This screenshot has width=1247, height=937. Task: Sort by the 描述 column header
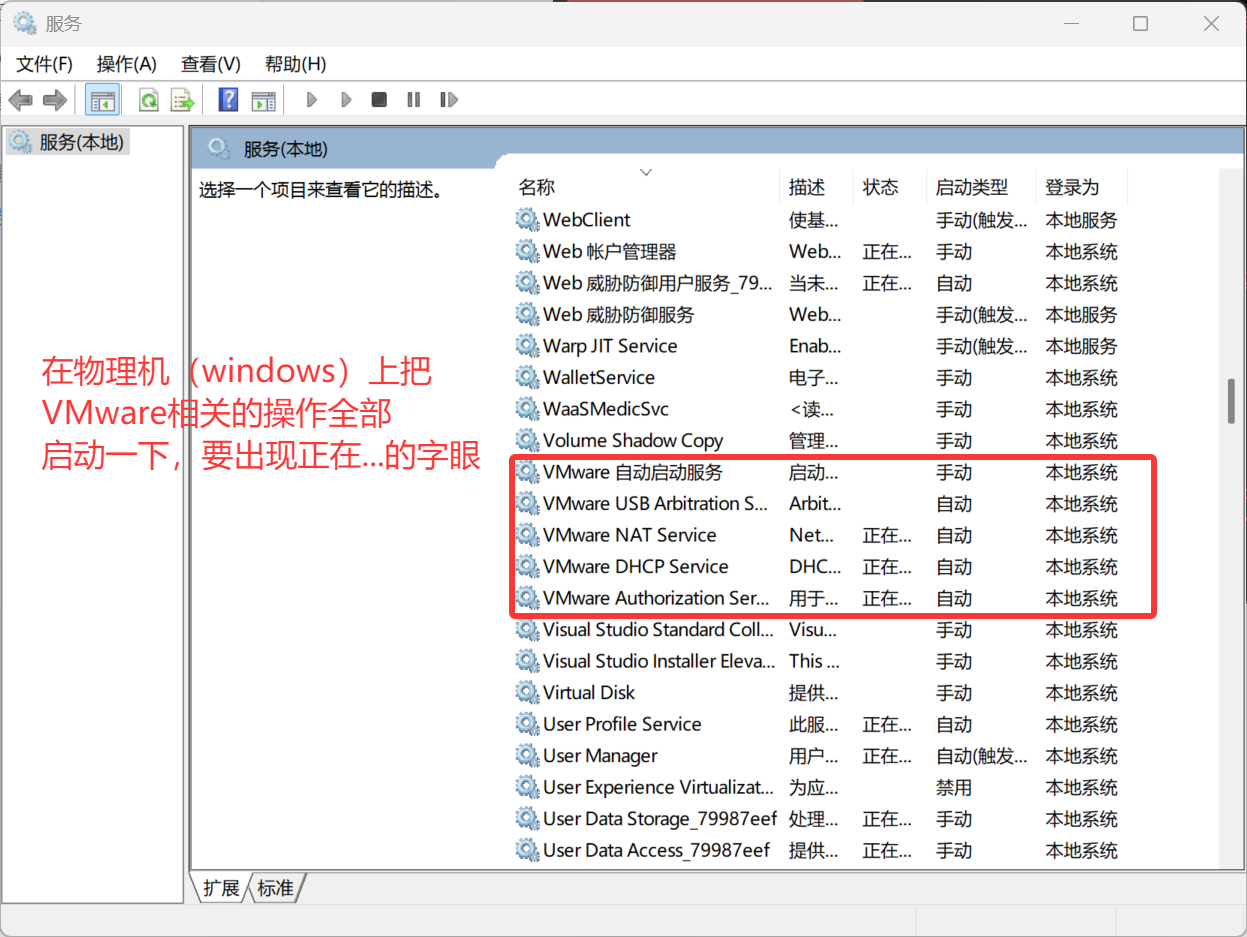[x=807, y=187]
